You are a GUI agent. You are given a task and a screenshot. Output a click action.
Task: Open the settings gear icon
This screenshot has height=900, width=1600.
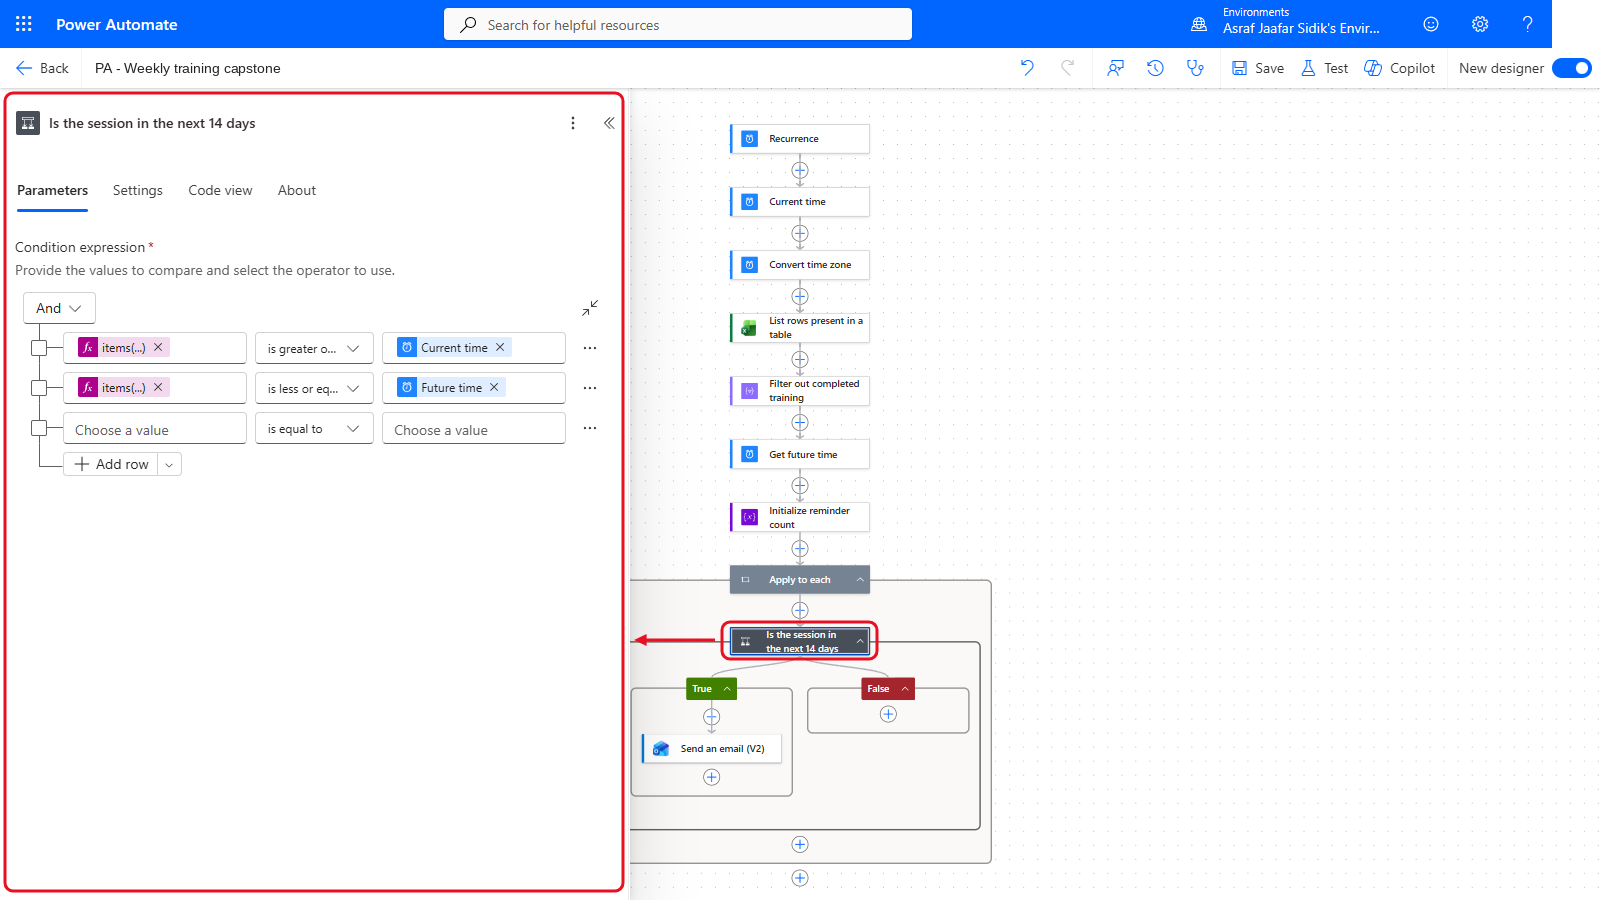coord(1480,24)
